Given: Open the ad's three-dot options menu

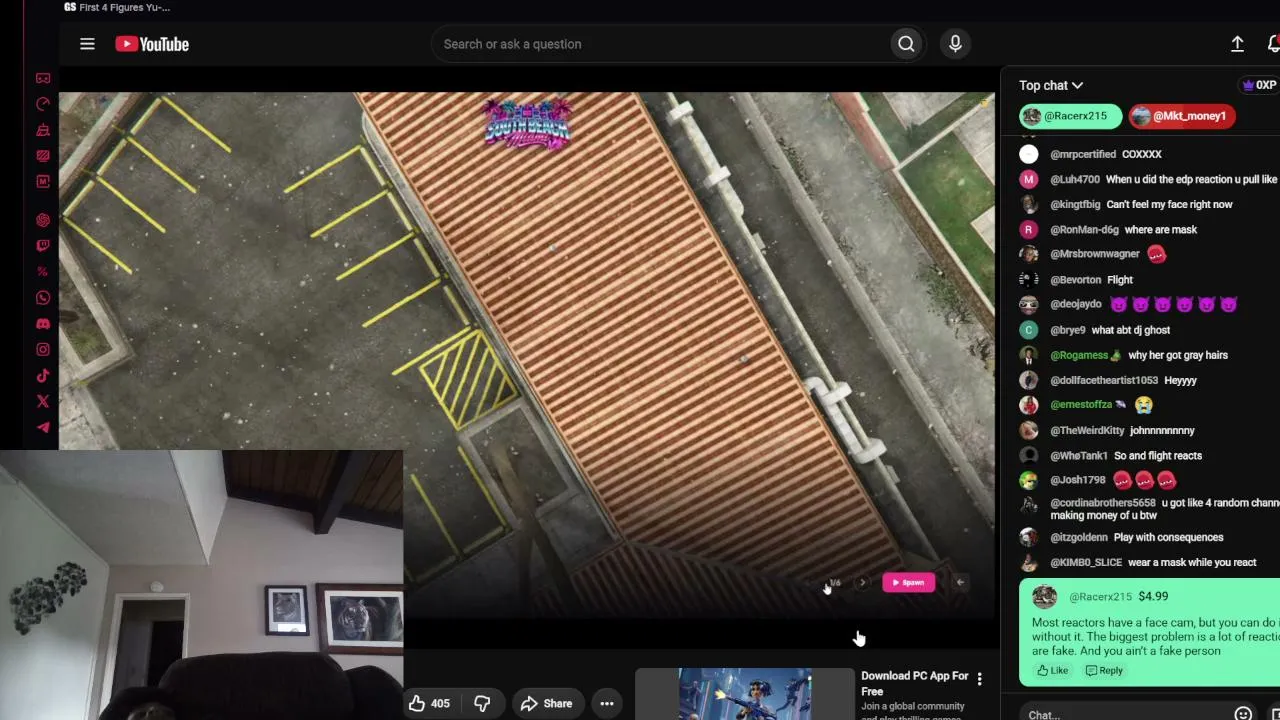Looking at the screenshot, I should click(x=980, y=679).
